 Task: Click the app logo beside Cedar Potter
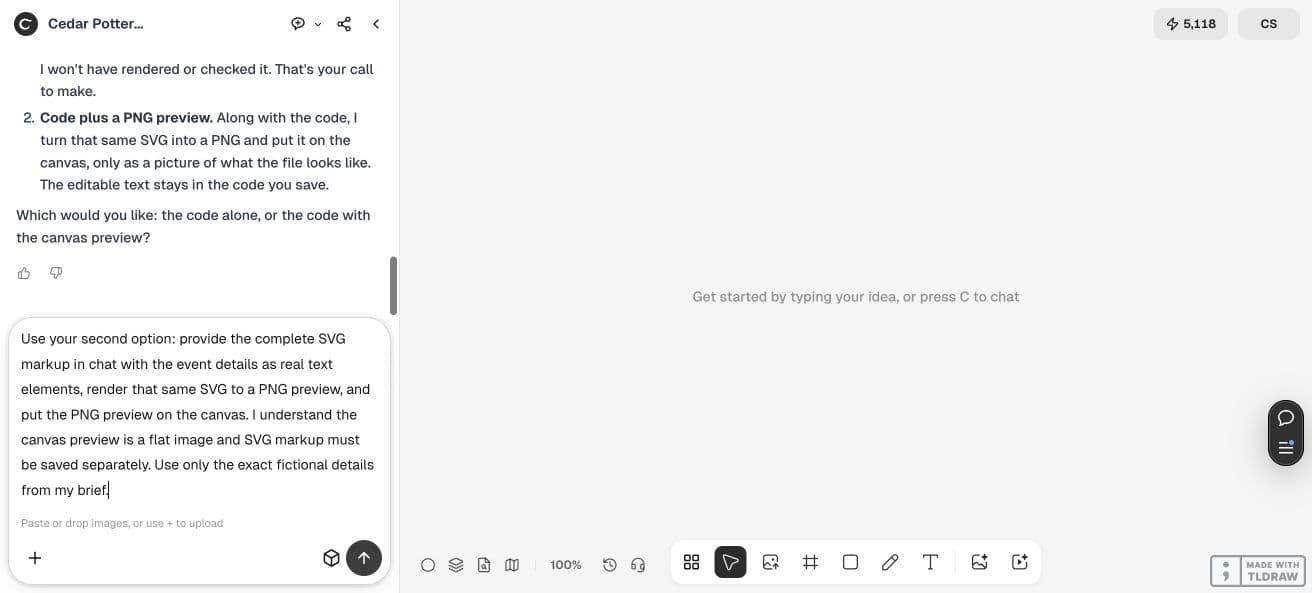[26, 24]
